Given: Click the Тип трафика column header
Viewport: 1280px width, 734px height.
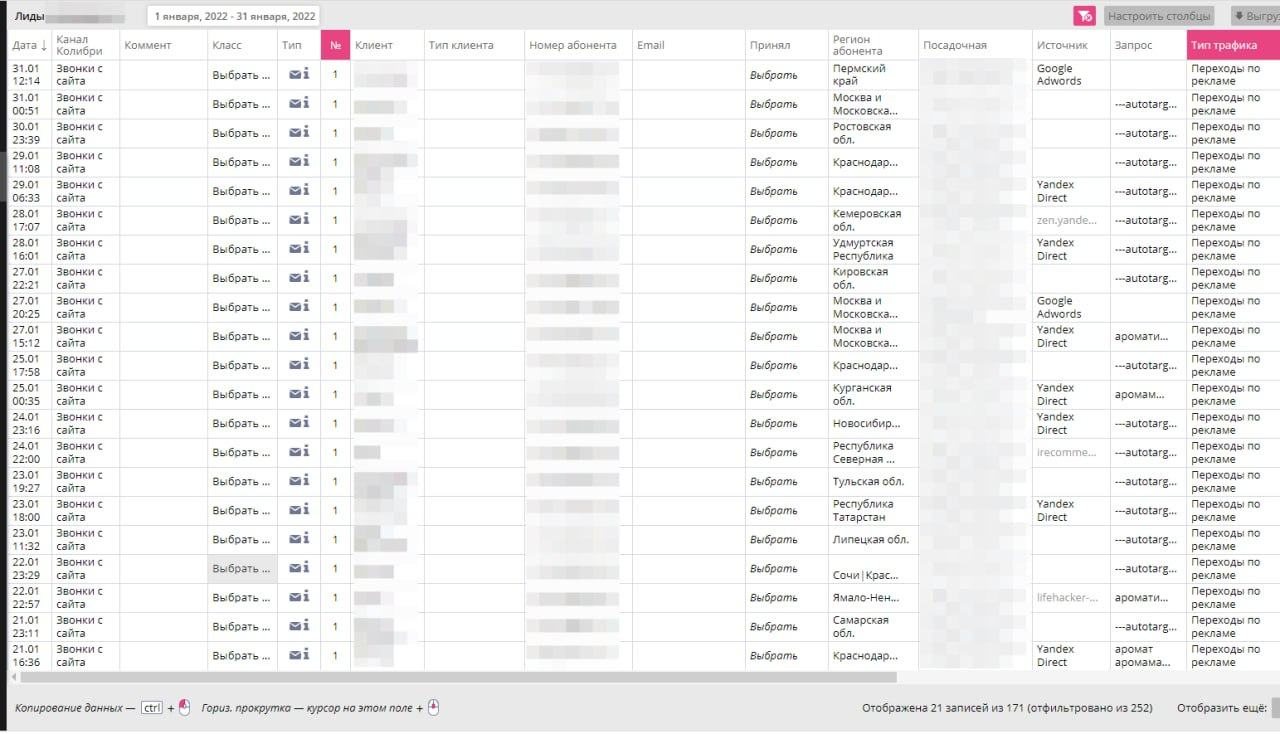Looking at the screenshot, I should (1233, 45).
